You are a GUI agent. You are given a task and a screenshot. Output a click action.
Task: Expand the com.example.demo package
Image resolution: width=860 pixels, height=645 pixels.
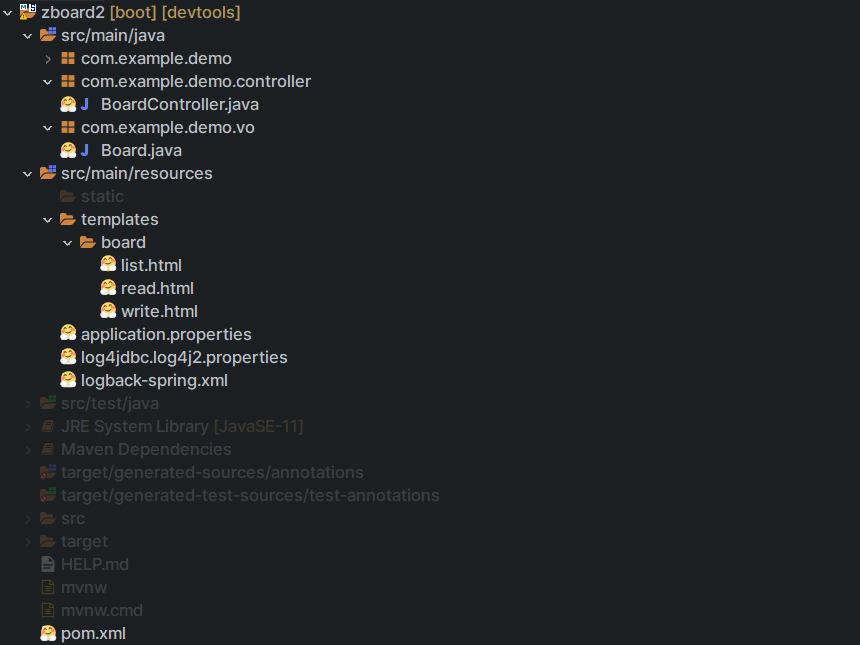pyautogui.click(x=47, y=59)
